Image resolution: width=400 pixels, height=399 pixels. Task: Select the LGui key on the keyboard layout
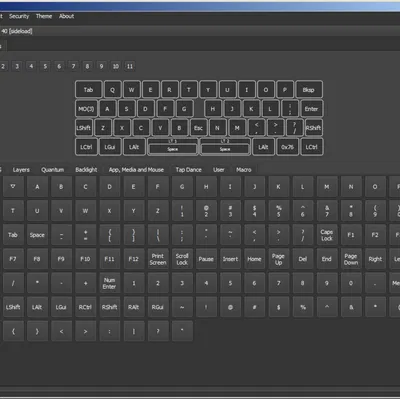point(110,147)
